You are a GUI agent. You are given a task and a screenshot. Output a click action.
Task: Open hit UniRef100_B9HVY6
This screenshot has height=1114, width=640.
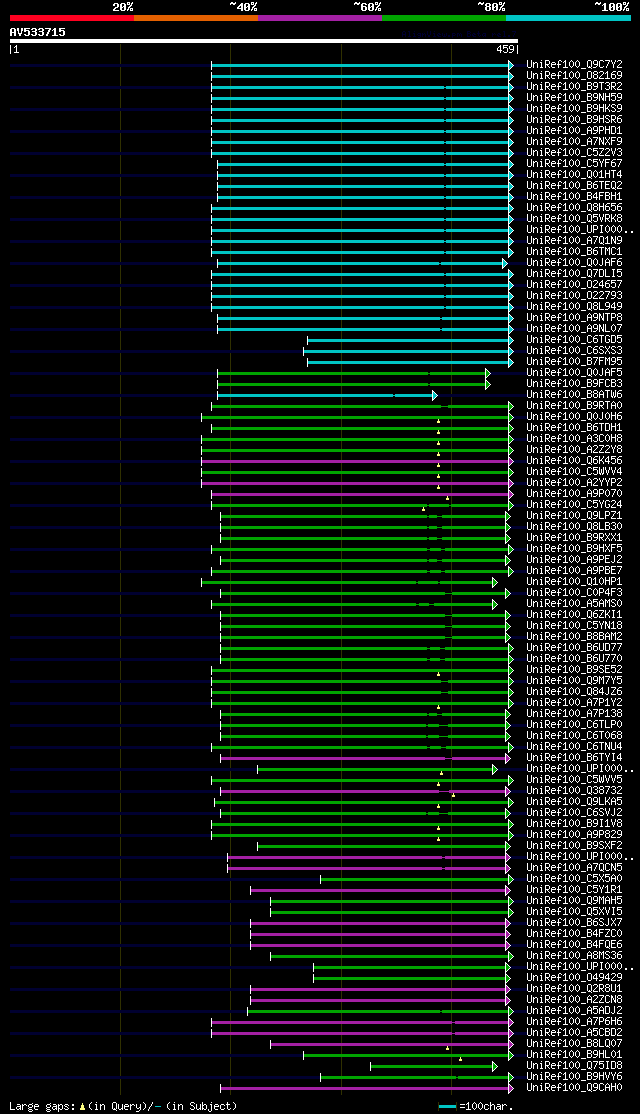click(x=575, y=1077)
